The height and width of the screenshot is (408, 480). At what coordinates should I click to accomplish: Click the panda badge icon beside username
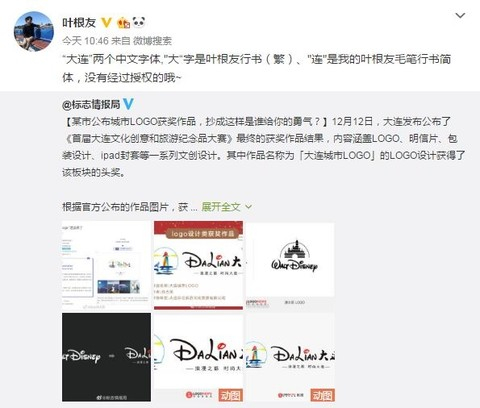[x=139, y=22]
